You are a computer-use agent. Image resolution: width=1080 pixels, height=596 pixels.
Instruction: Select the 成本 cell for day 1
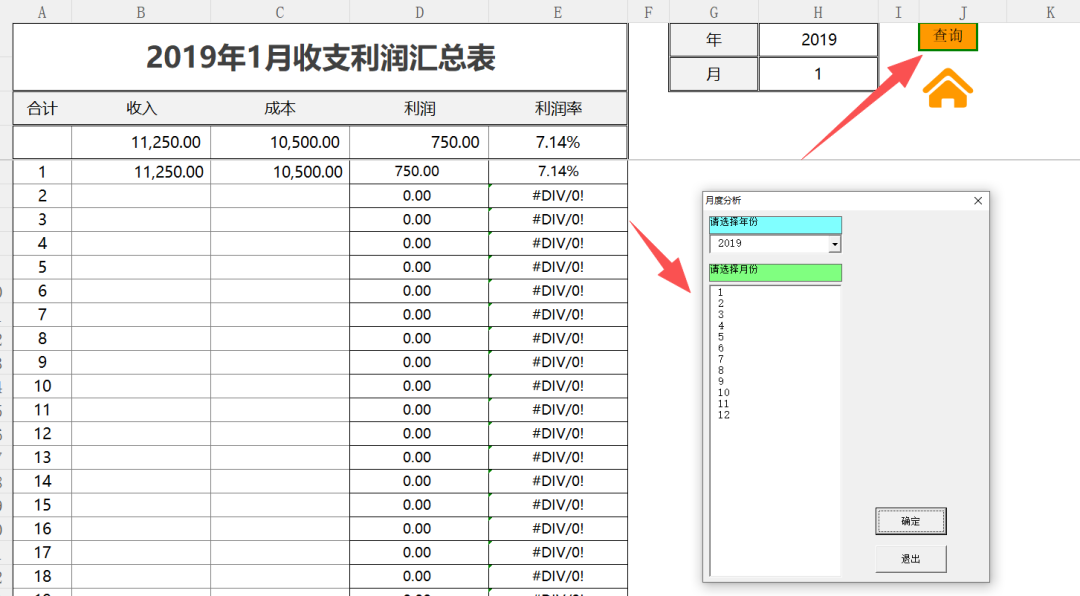click(280, 172)
